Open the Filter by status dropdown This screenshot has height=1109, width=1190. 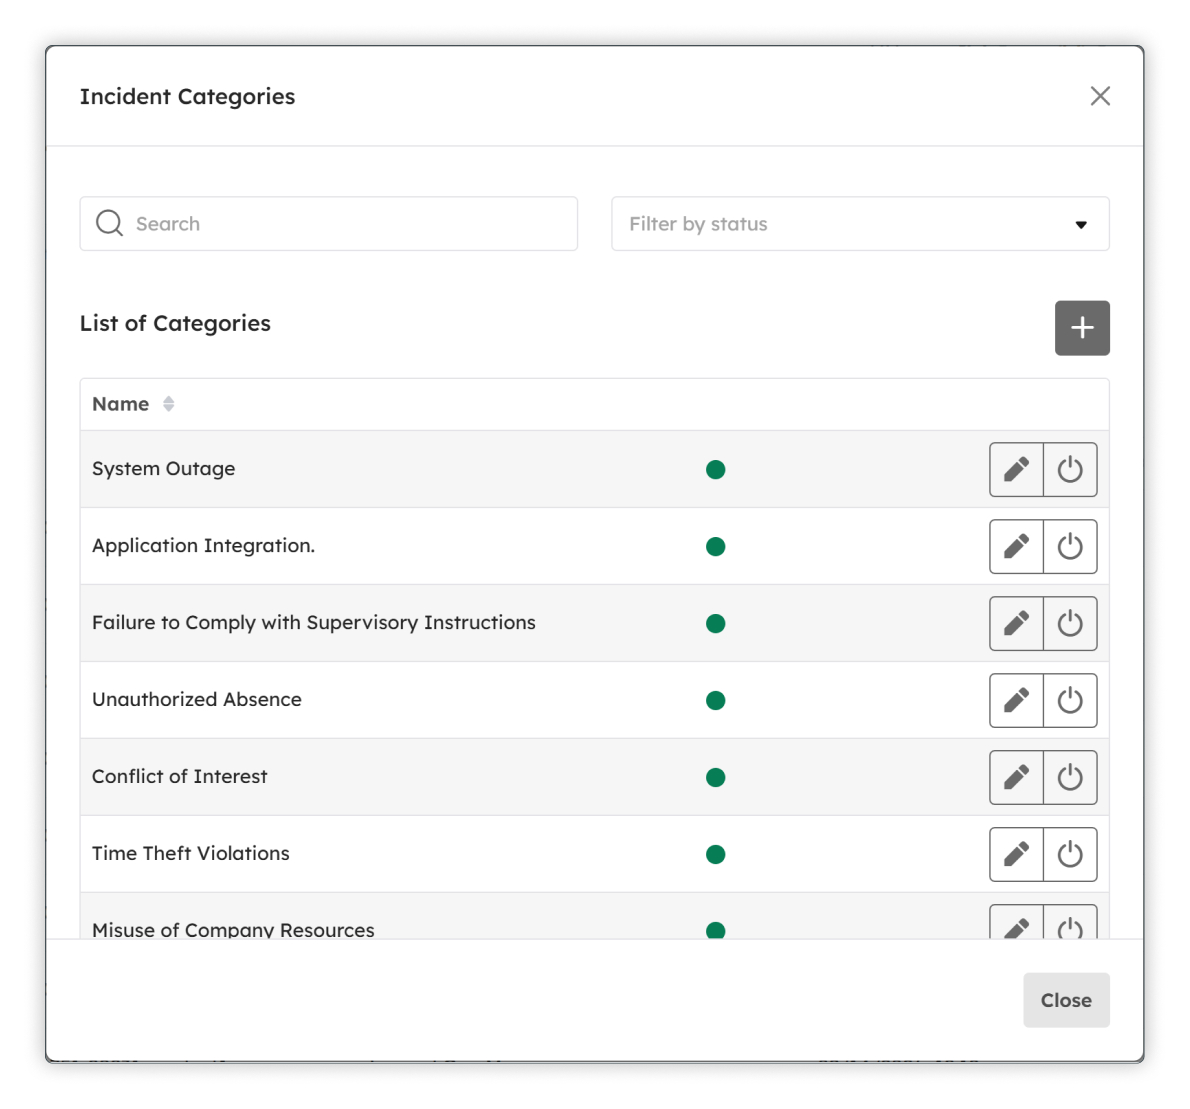click(x=861, y=224)
